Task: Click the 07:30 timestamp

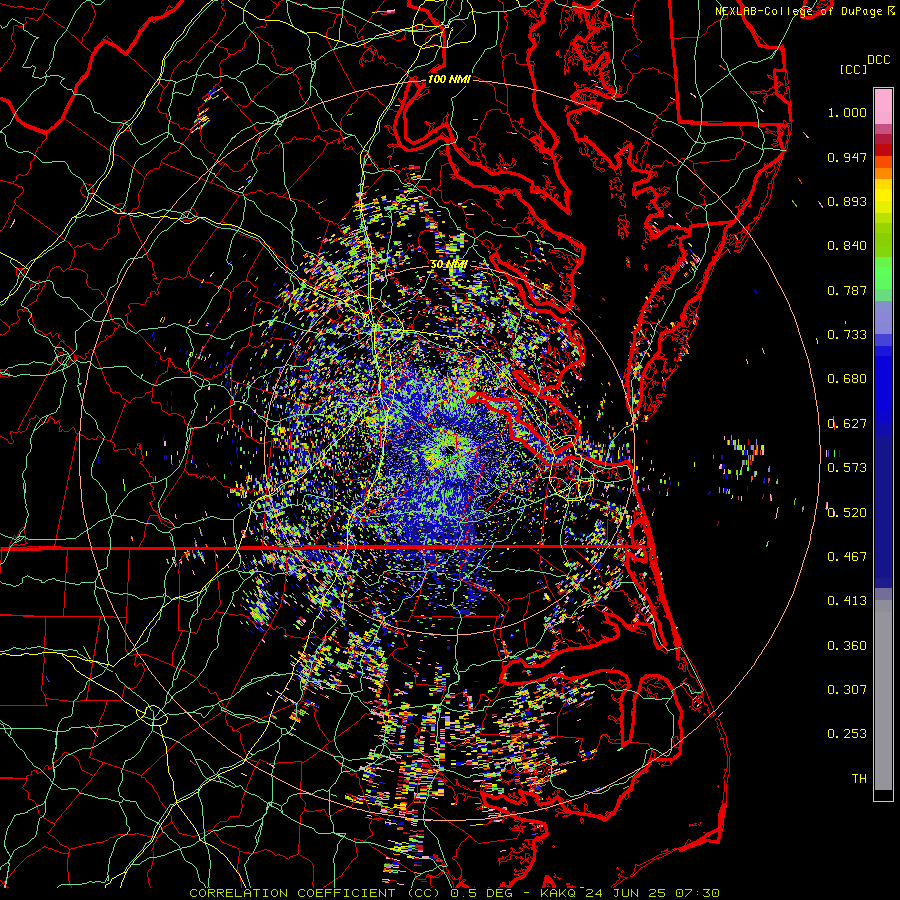Action: coord(695,893)
